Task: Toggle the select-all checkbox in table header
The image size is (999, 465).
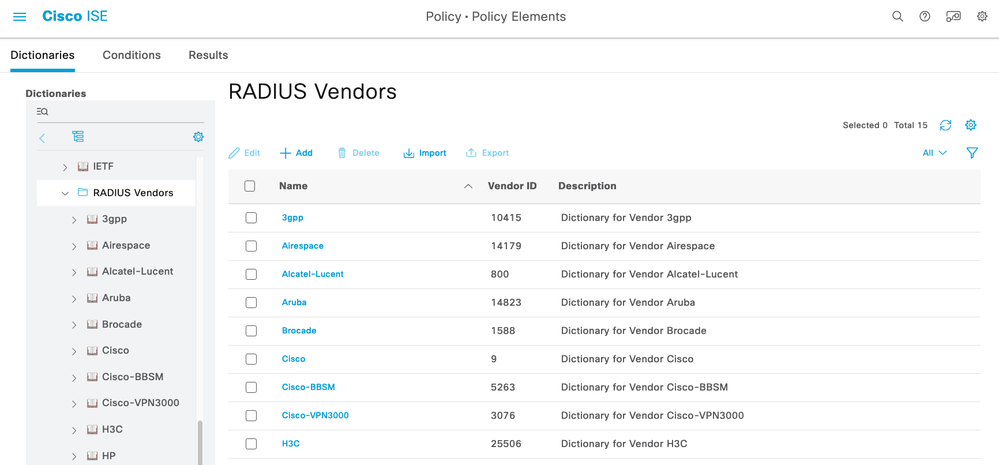Action: [250, 186]
